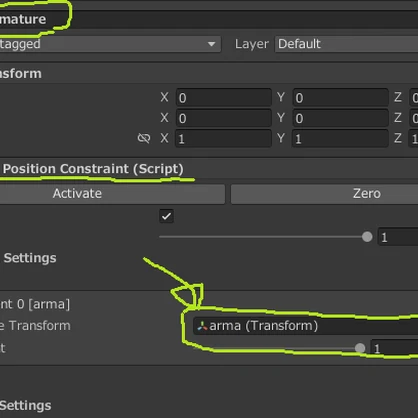
Task: Toggle the scale constrain proportions link icon
Action: (144, 138)
